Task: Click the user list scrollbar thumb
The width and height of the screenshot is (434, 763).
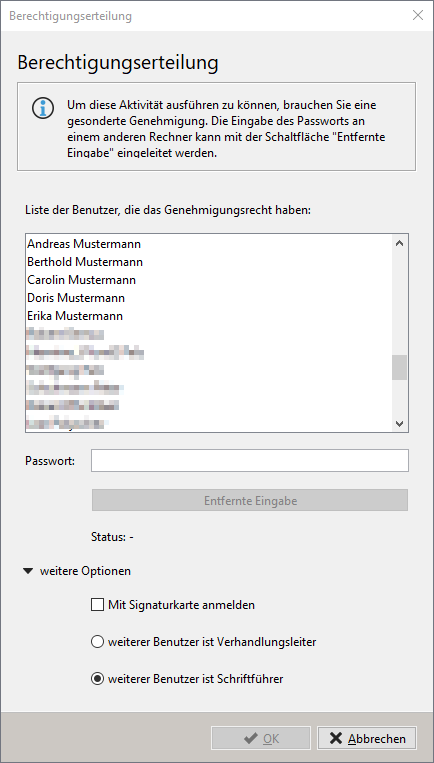Action: pyautogui.click(x=399, y=367)
